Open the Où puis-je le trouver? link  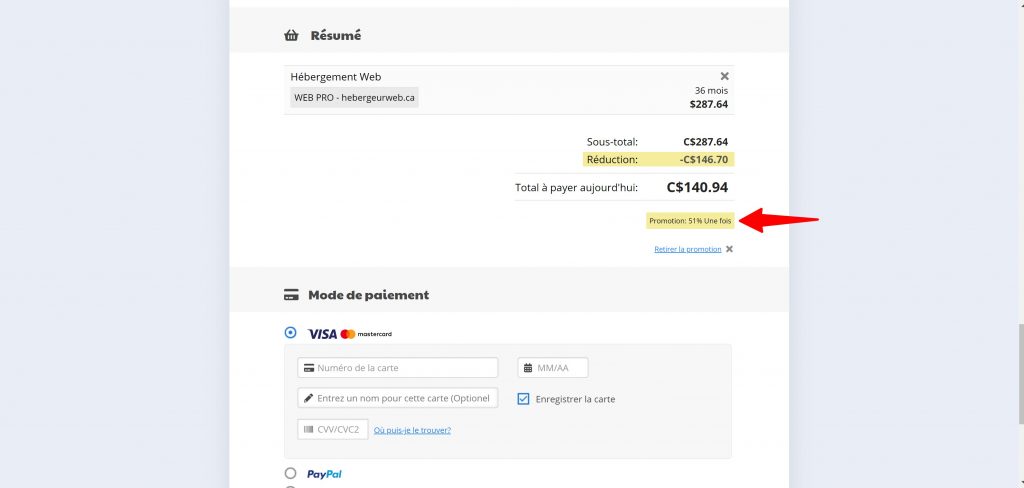(412, 430)
